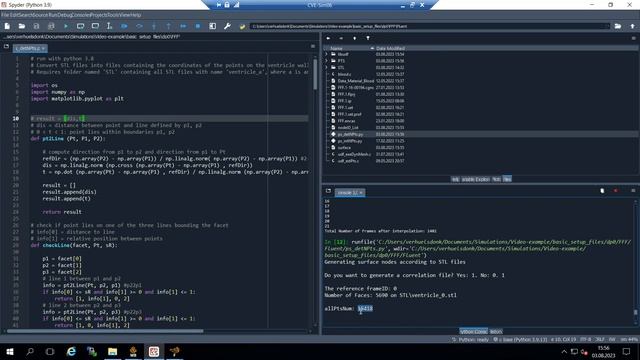Remove all variables icon in console

[602, 191]
